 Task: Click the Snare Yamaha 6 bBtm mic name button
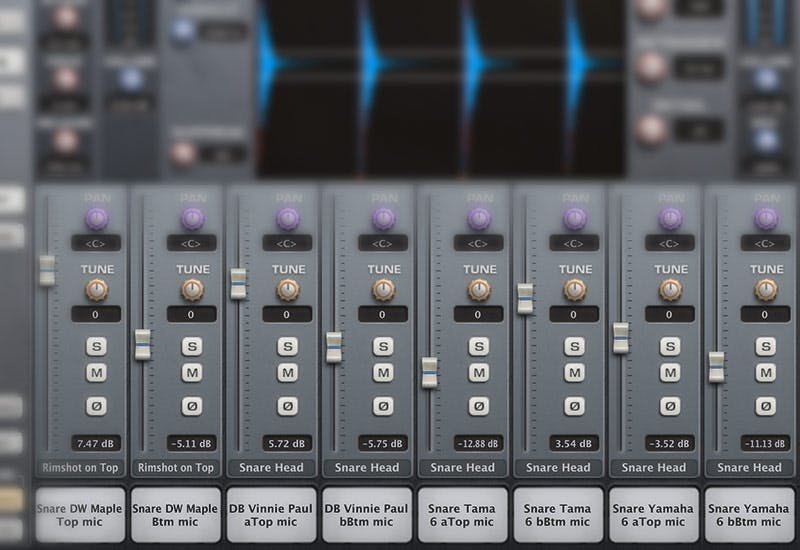pyautogui.click(x=749, y=515)
